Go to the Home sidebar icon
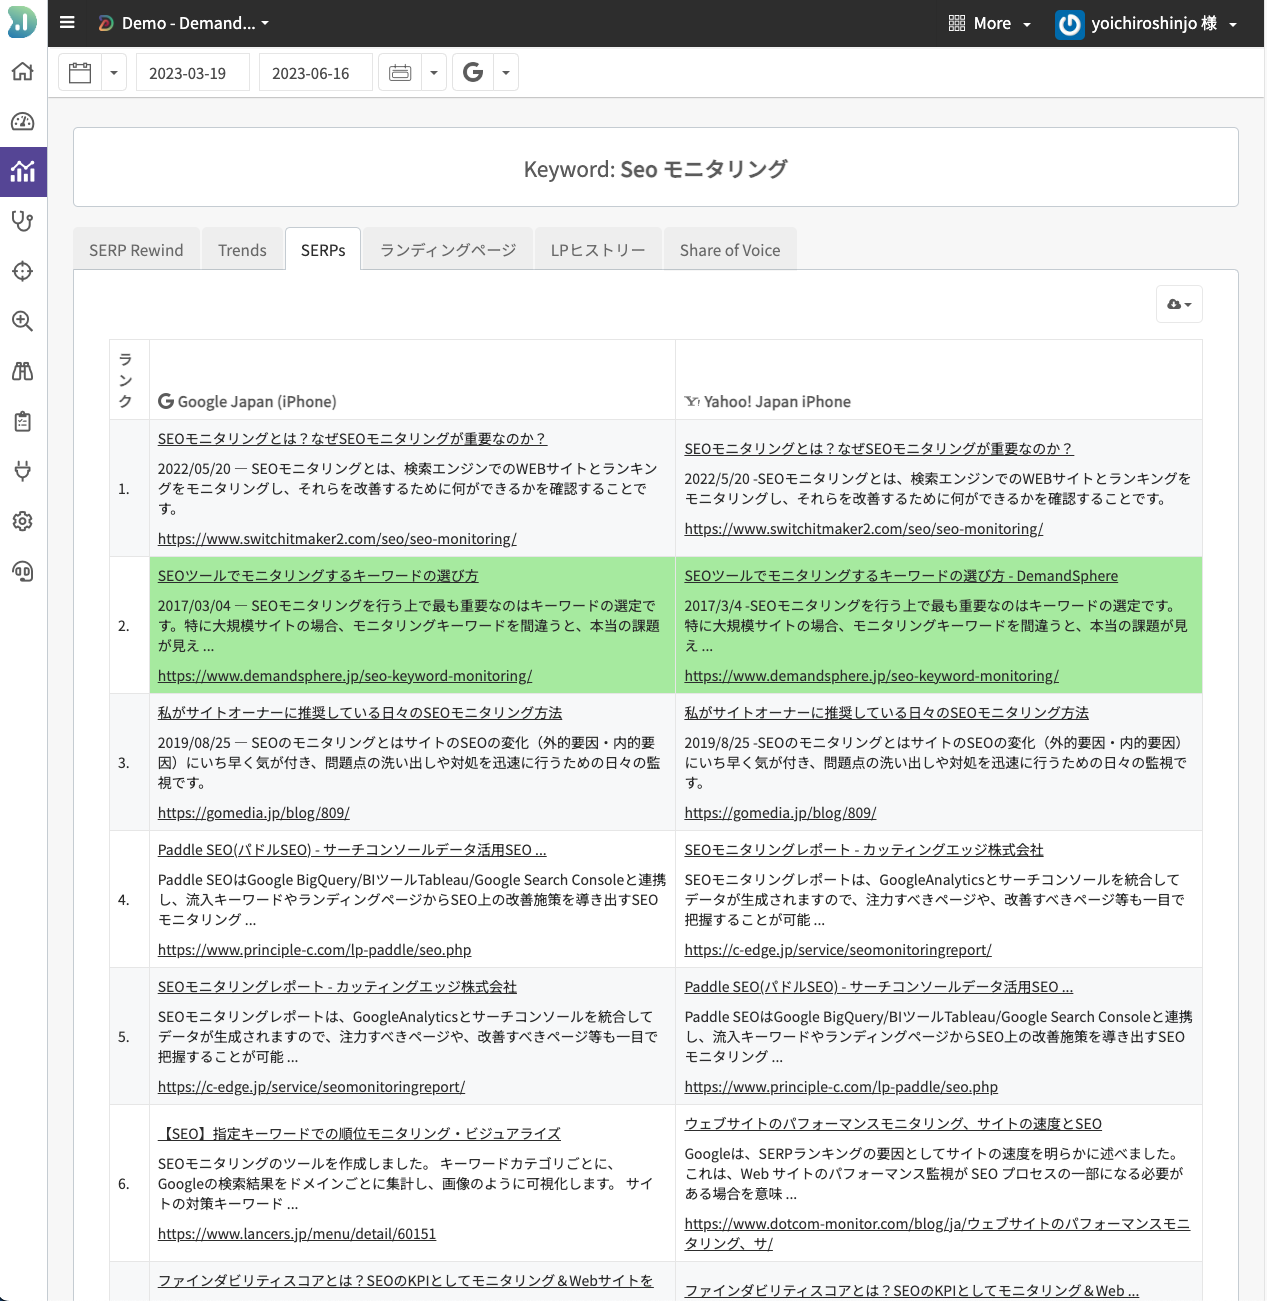 (x=22, y=72)
